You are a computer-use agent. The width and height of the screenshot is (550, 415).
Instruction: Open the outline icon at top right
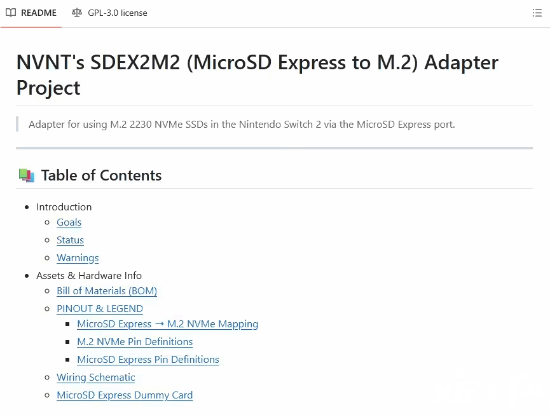click(x=537, y=13)
